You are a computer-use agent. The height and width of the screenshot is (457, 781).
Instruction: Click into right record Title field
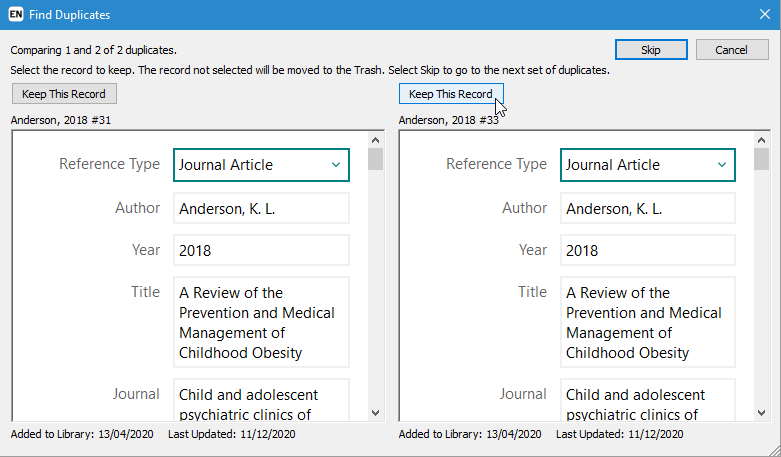pos(648,322)
